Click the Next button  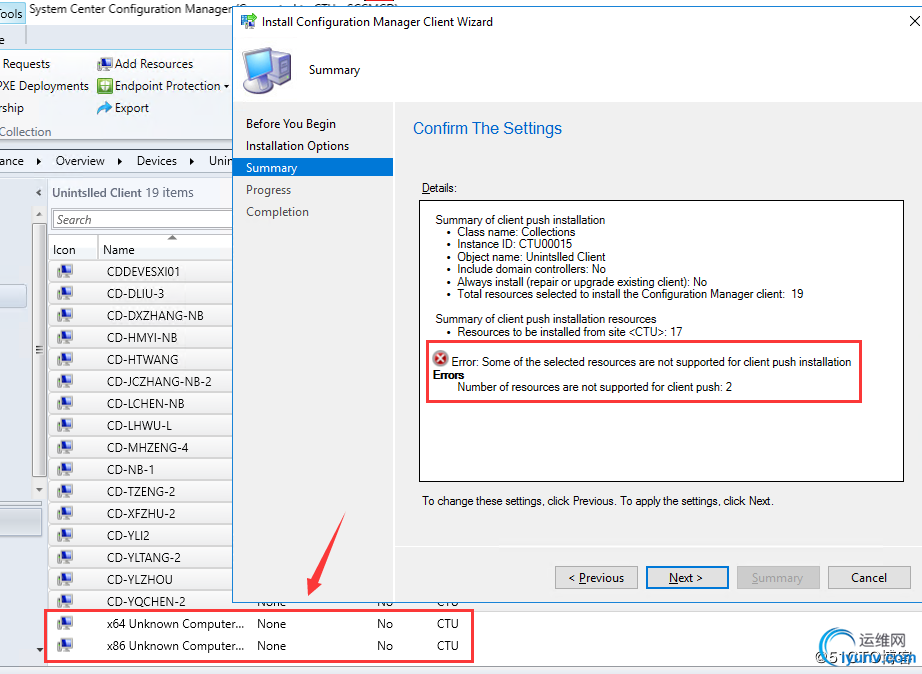pos(687,578)
